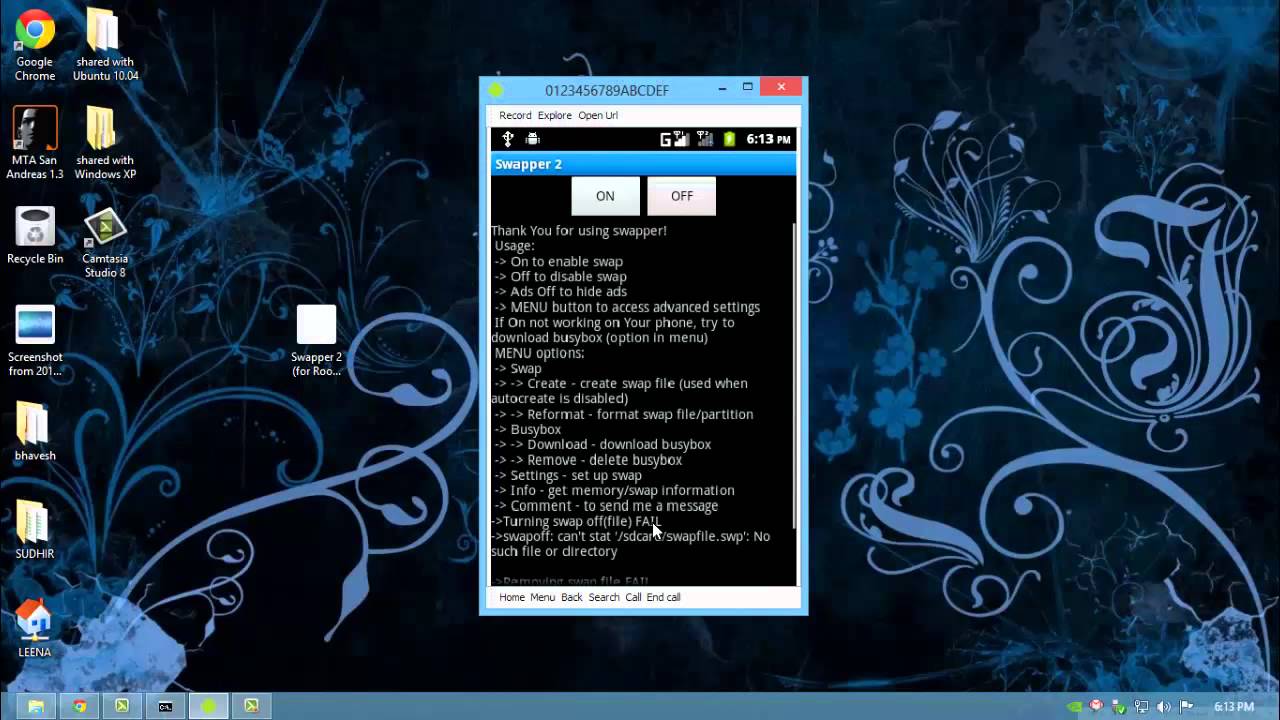Open File Explorer from the taskbar
This screenshot has height=720, width=1280.
(35, 706)
